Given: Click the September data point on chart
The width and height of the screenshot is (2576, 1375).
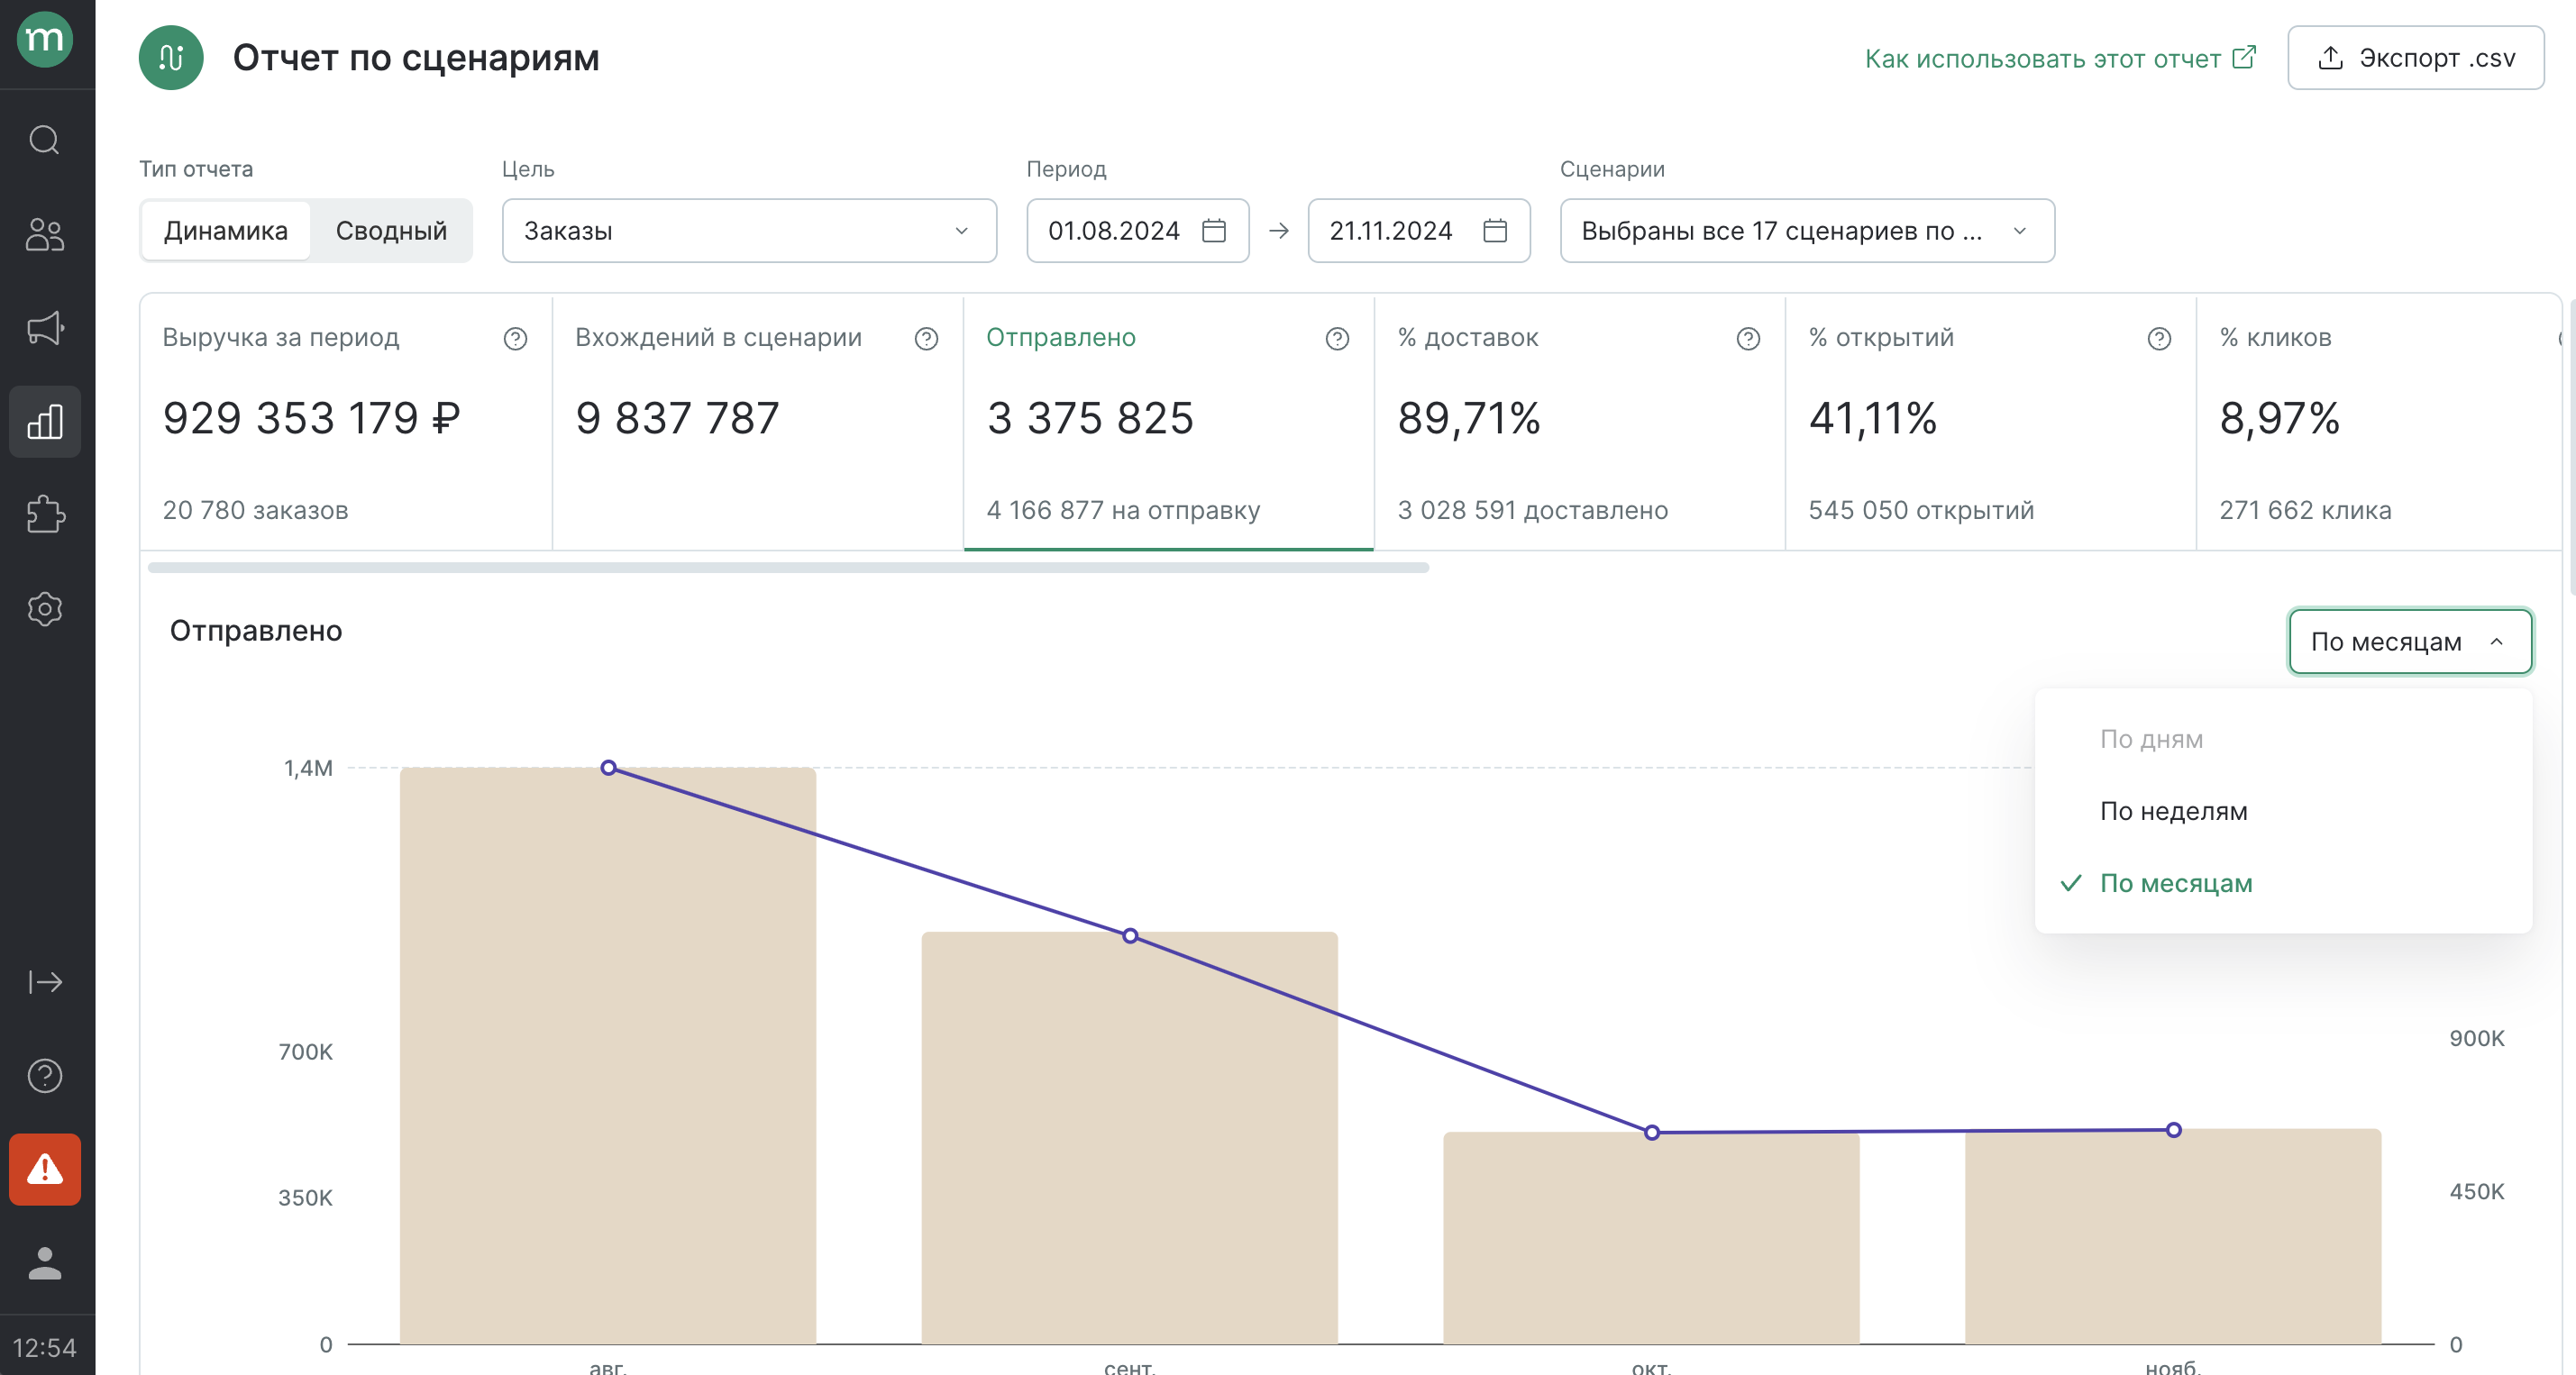Looking at the screenshot, I should click(x=1130, y=936).
